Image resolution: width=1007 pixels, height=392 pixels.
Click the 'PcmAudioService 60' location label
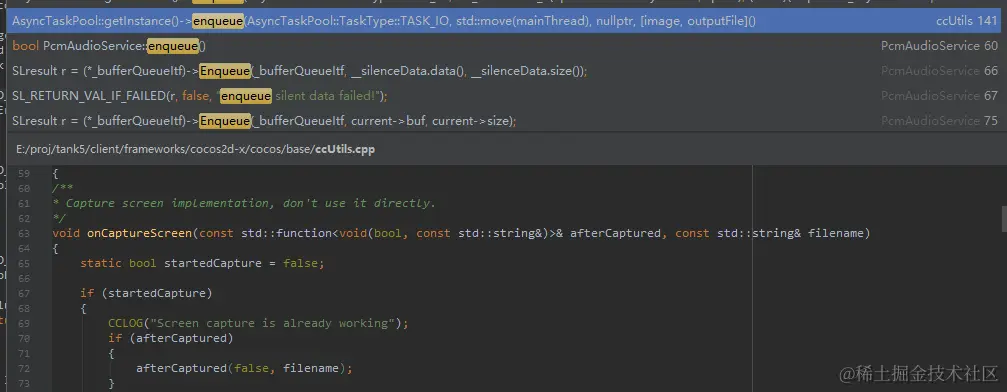point(940,46)
